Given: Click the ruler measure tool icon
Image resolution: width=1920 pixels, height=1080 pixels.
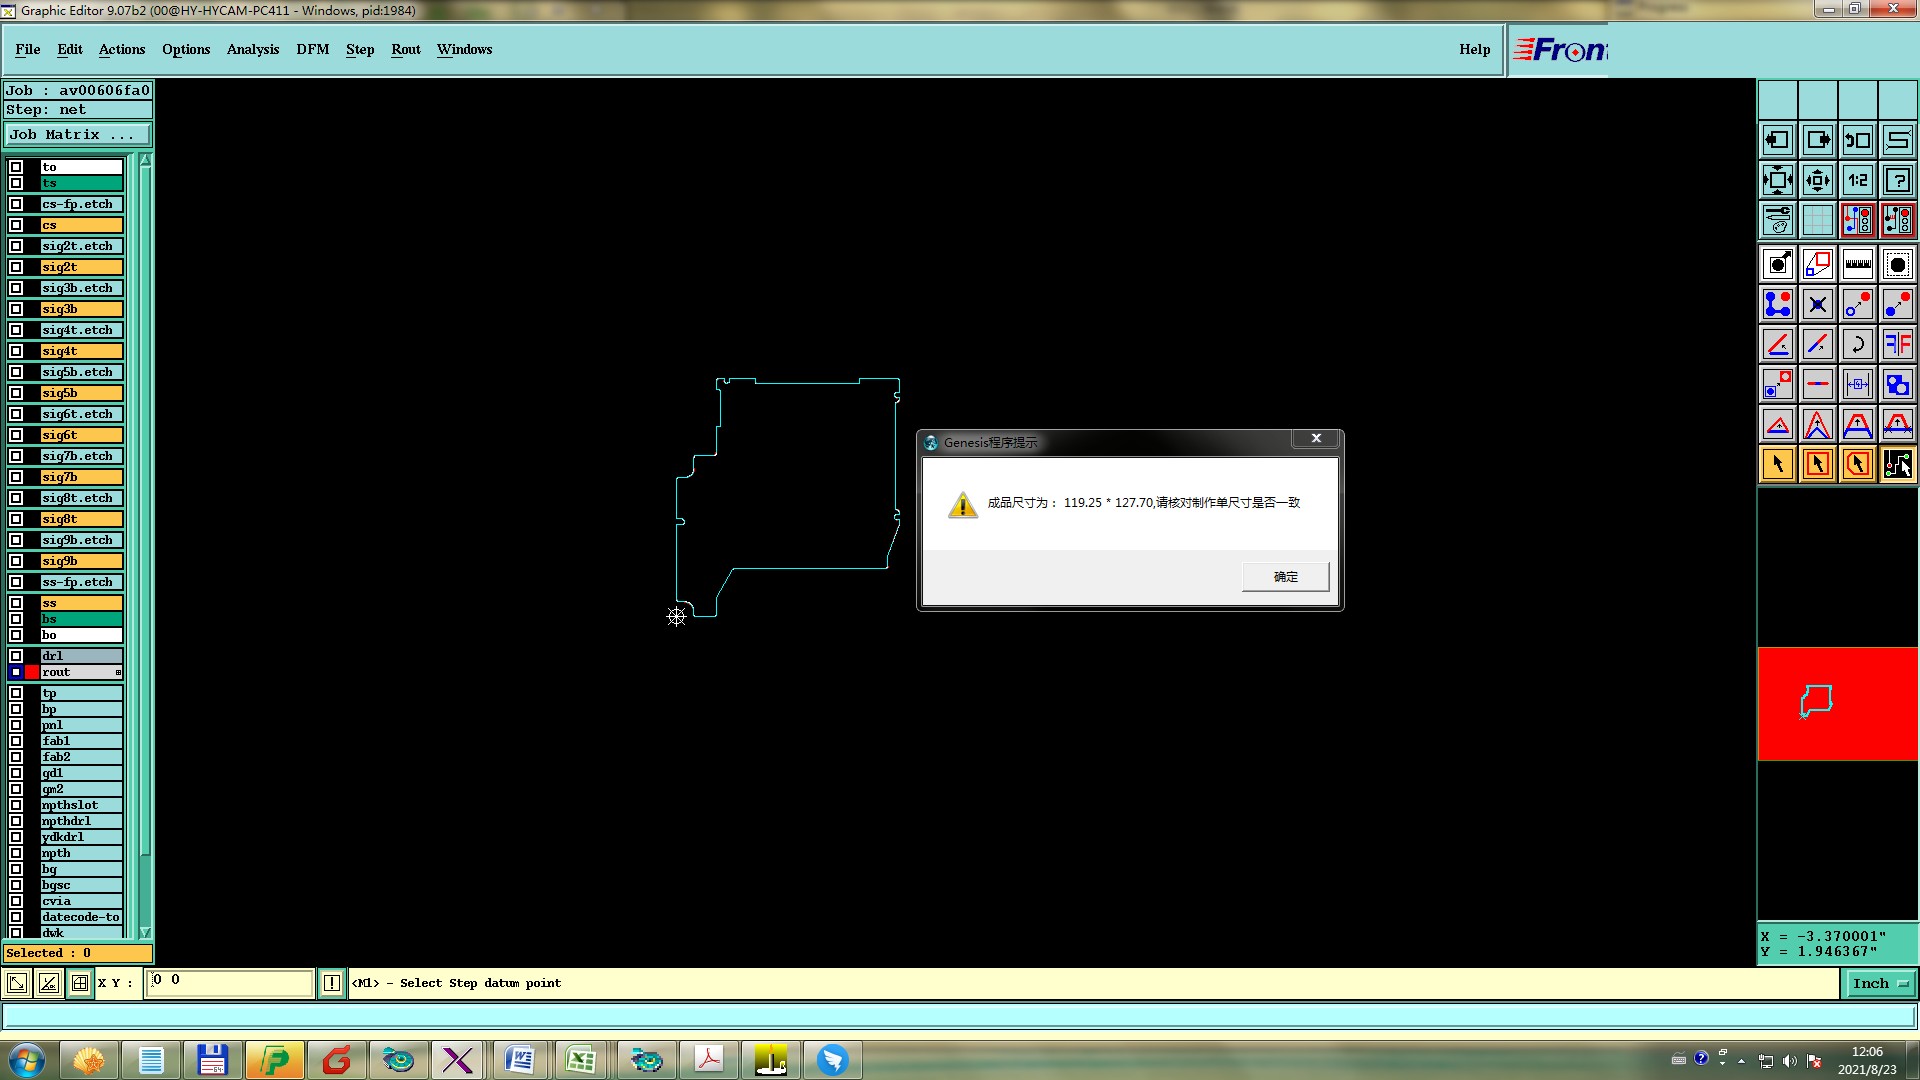Looking at the screenshot, I should 1857,265.
